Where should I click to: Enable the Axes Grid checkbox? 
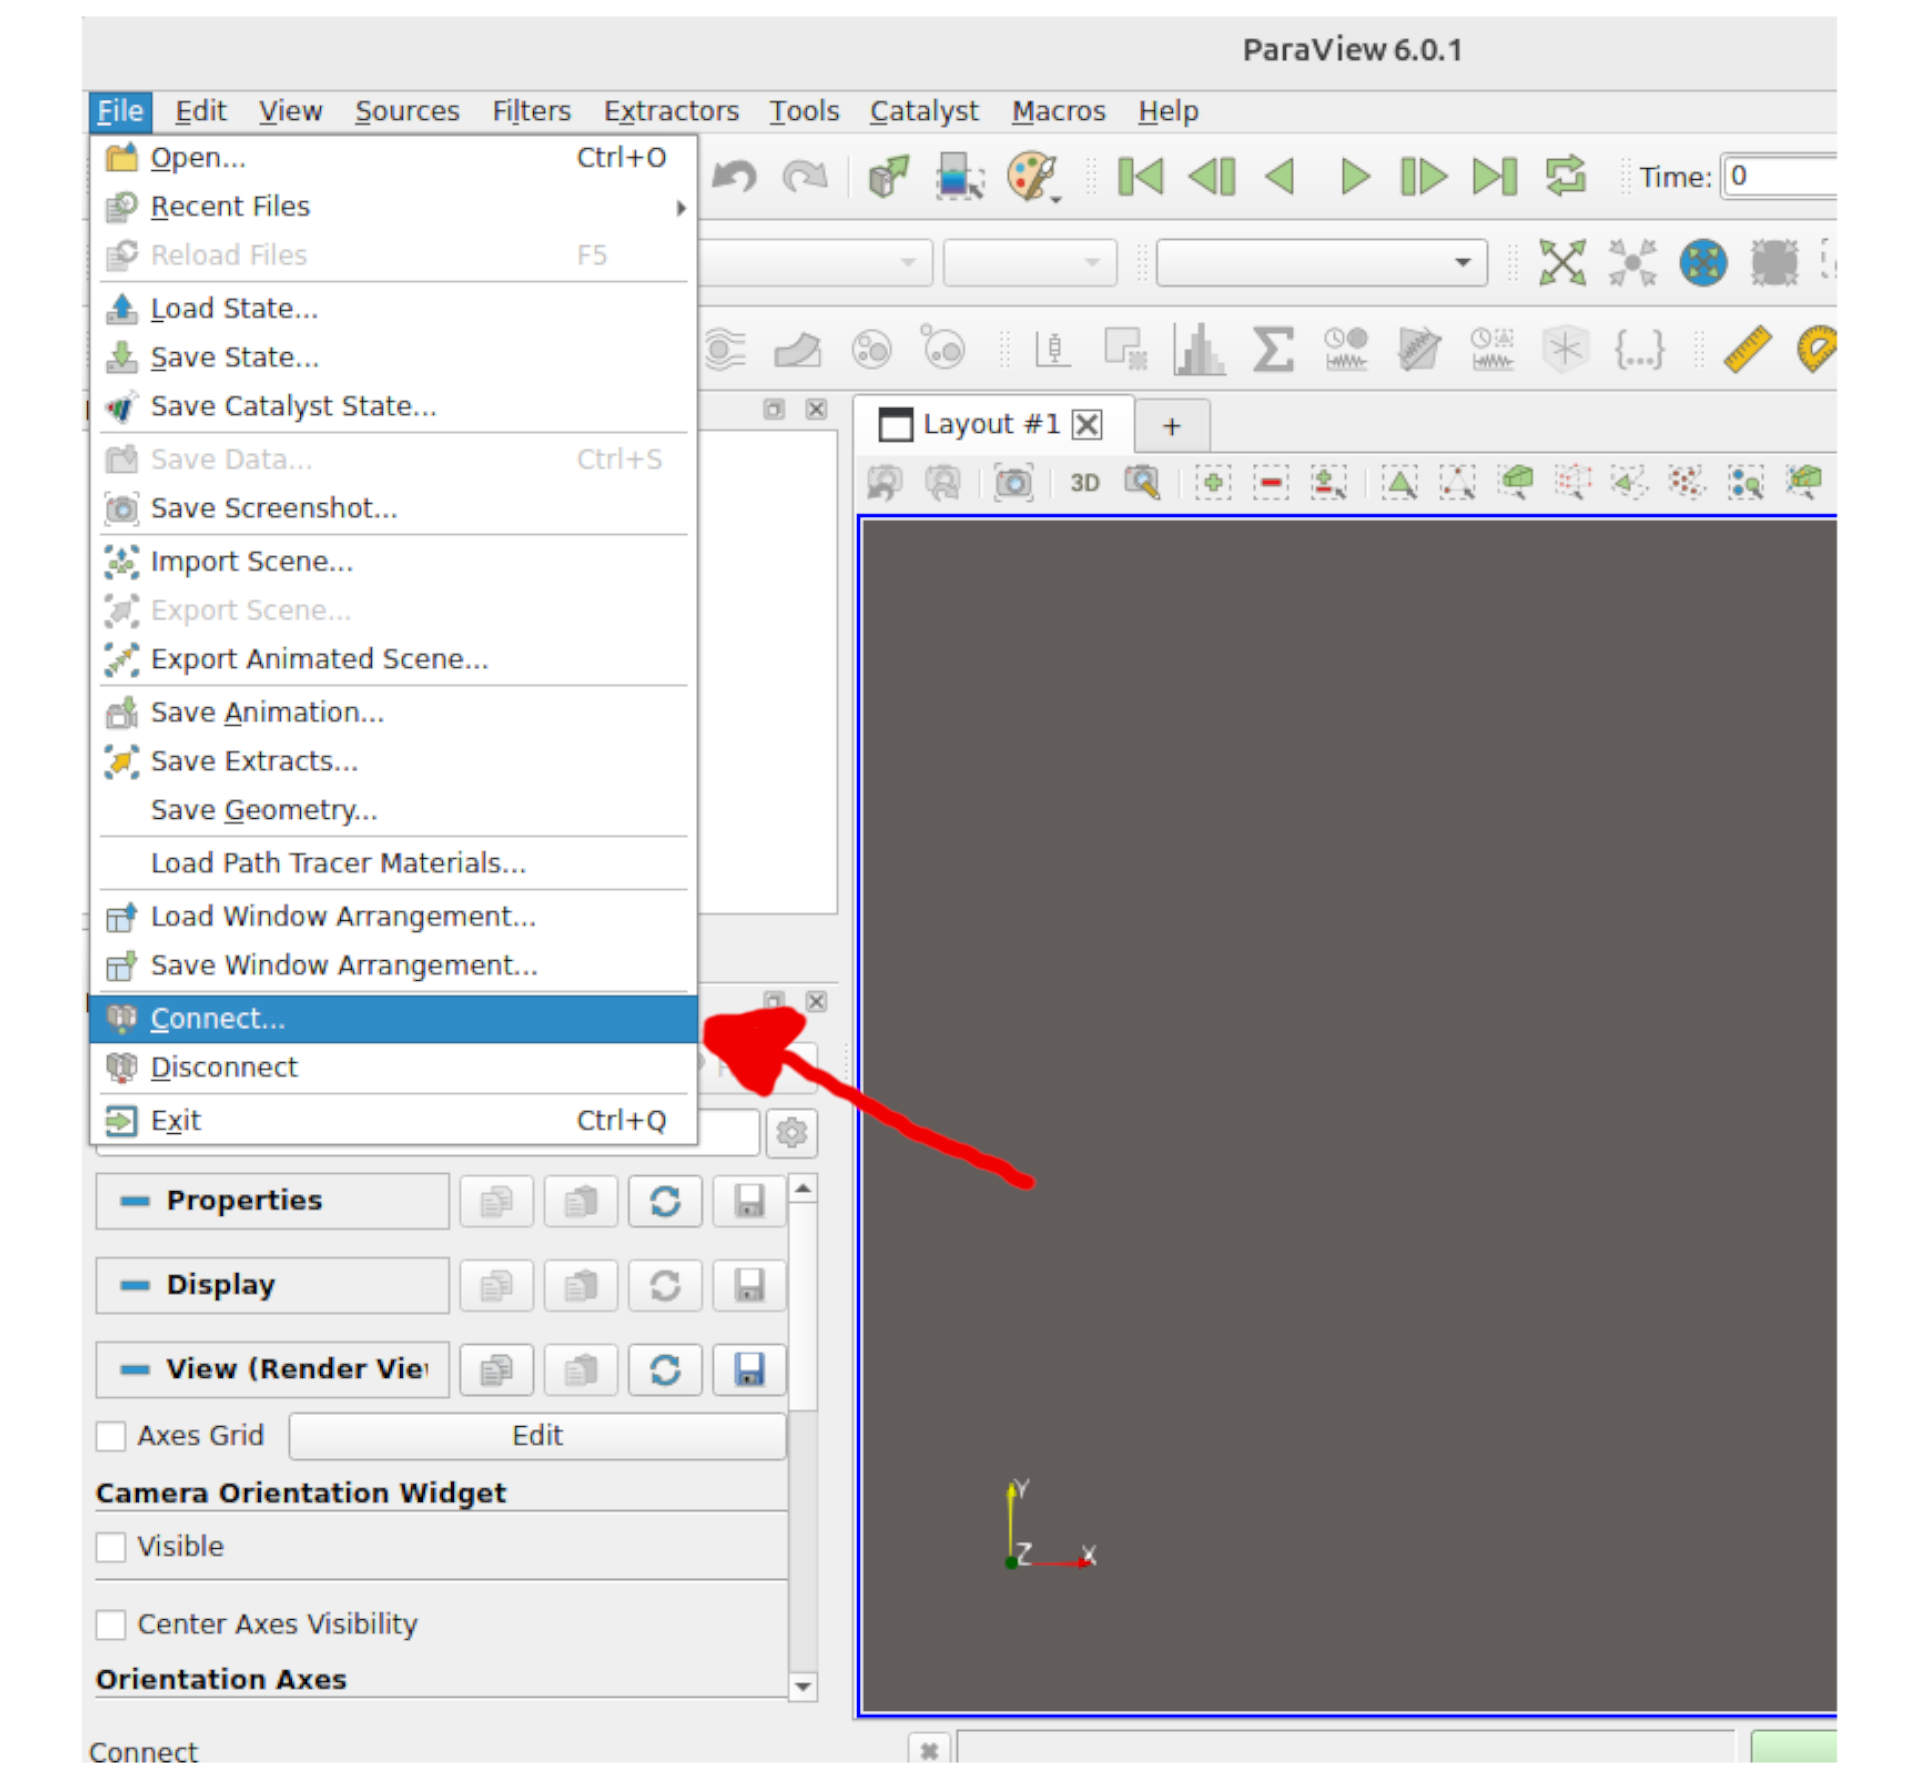point(111,1436)
